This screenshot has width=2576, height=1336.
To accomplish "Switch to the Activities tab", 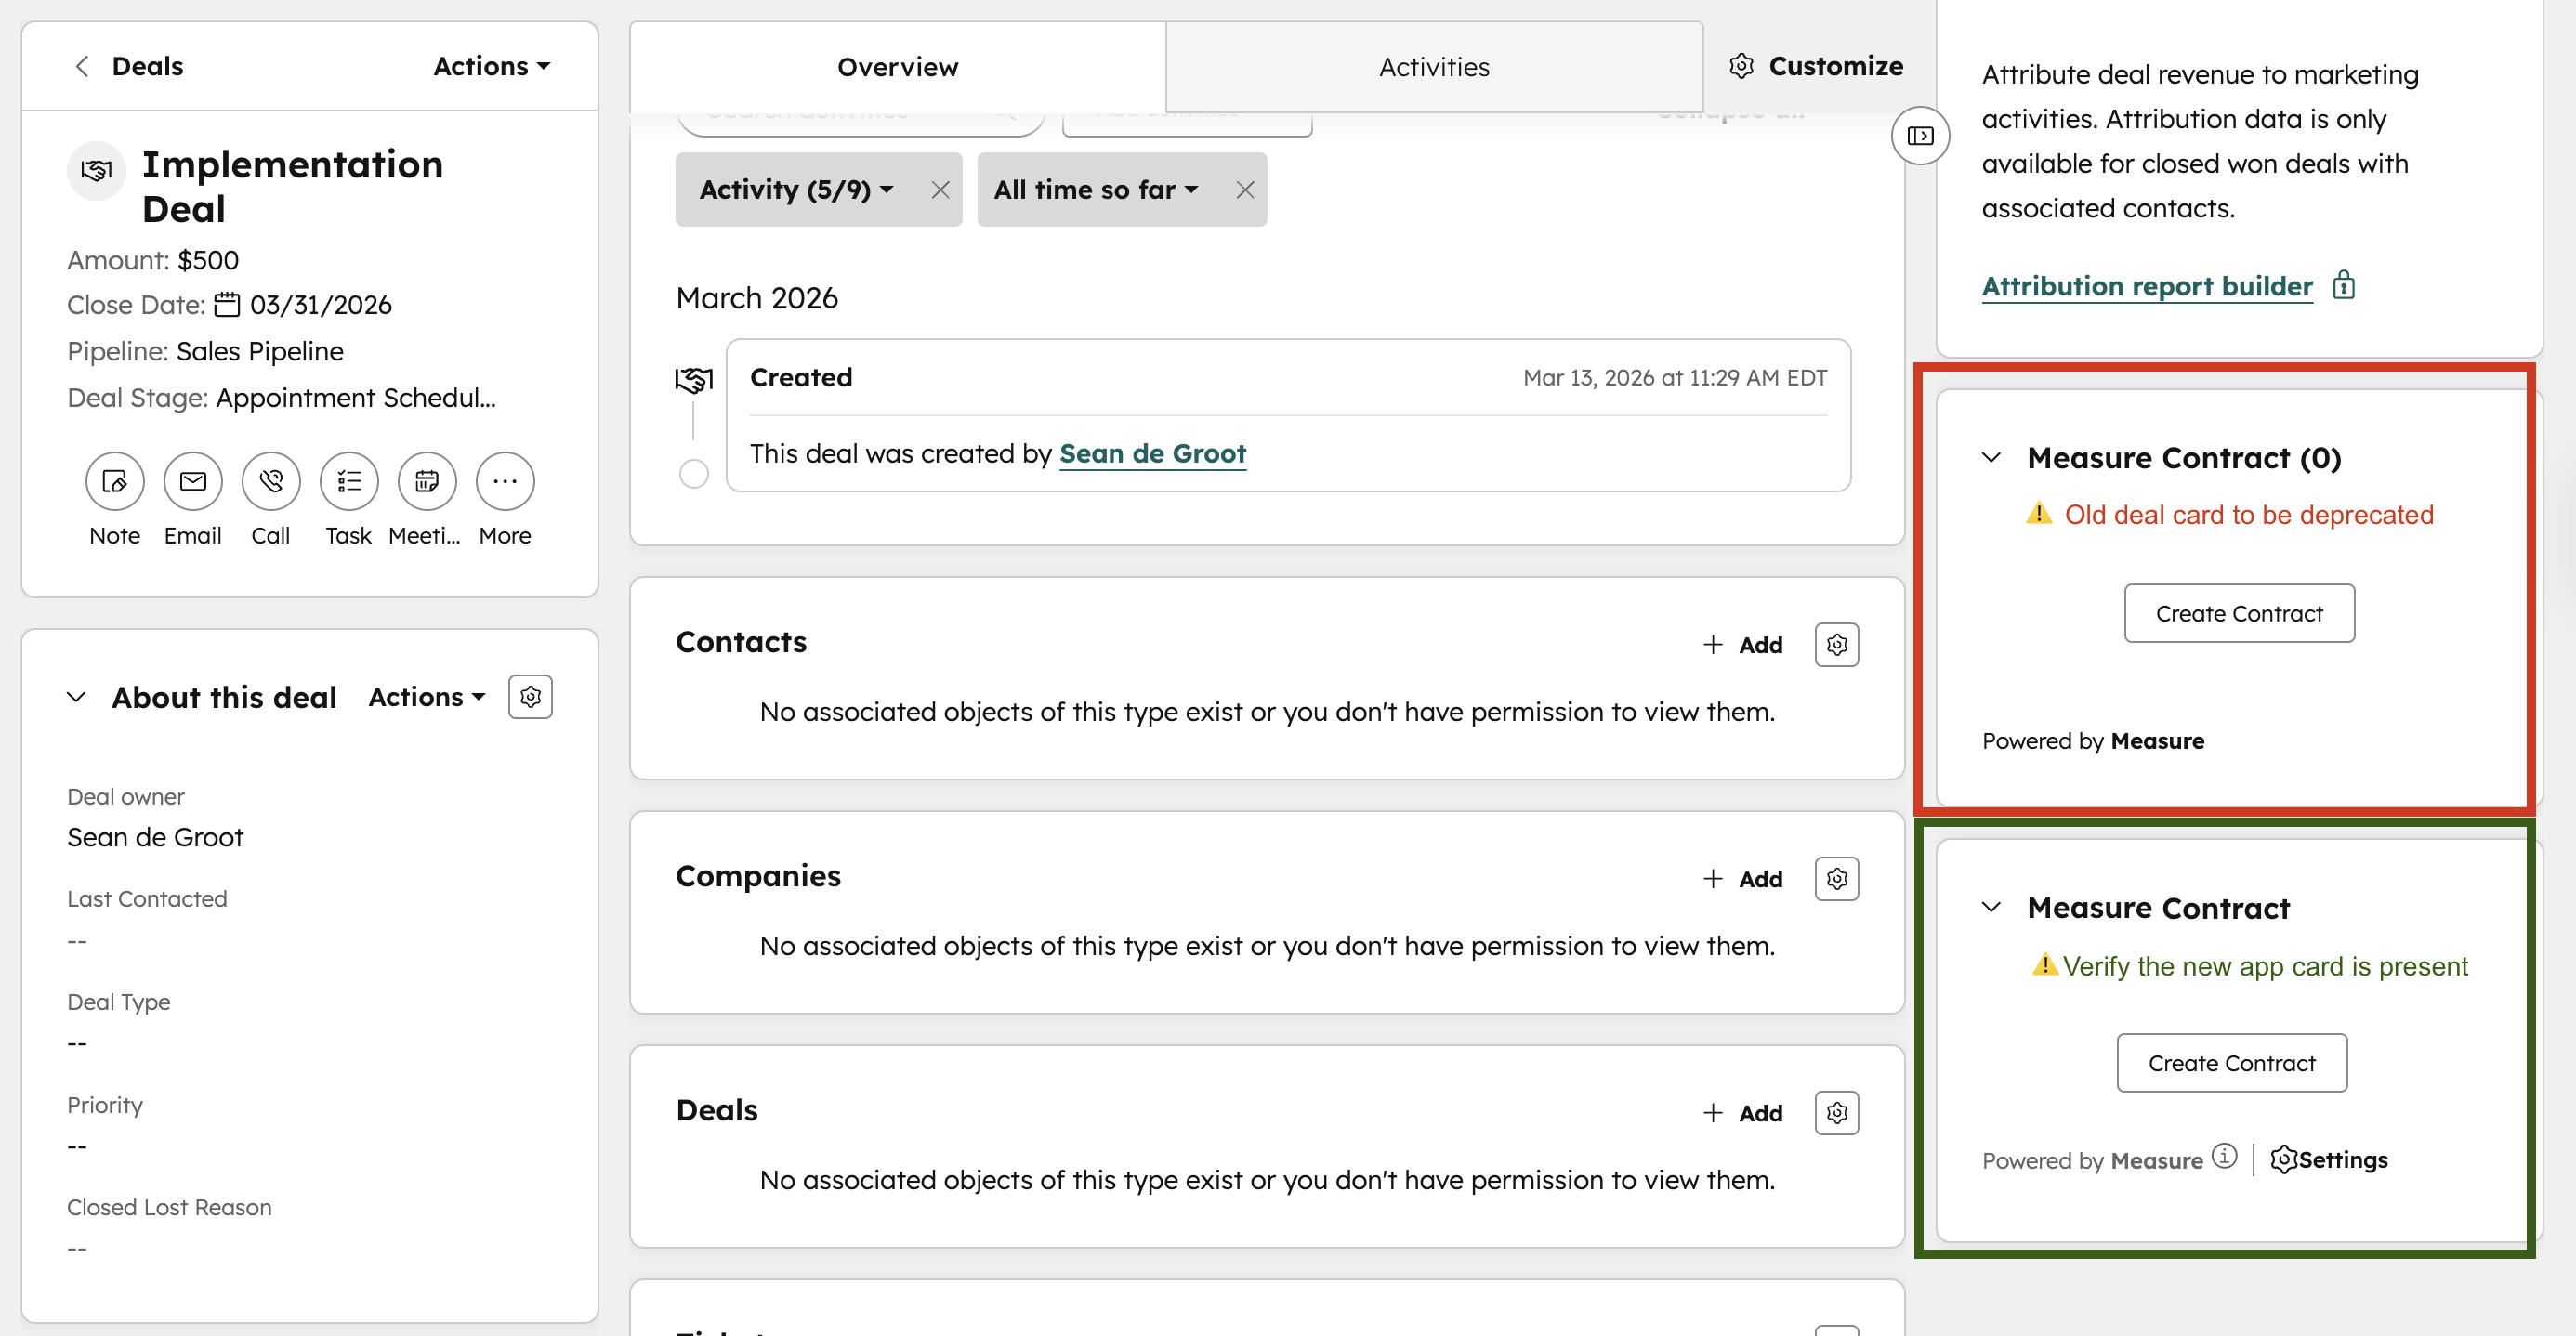I will [x=1434, y=67].
